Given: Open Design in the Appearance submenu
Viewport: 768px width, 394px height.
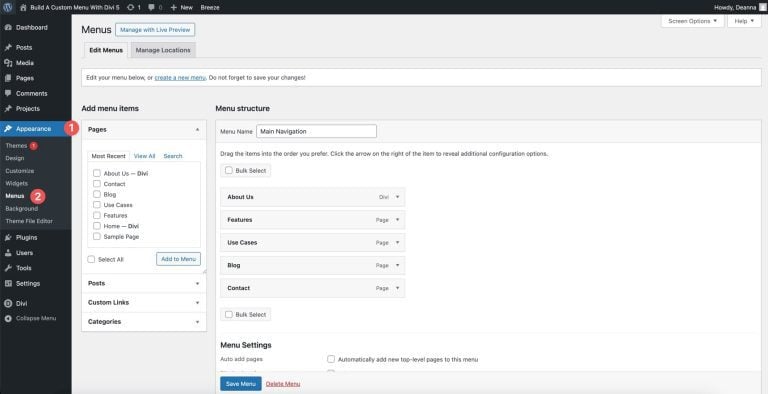Looking at the screenshot, I should pyautogui.click(x=15, y=158).
